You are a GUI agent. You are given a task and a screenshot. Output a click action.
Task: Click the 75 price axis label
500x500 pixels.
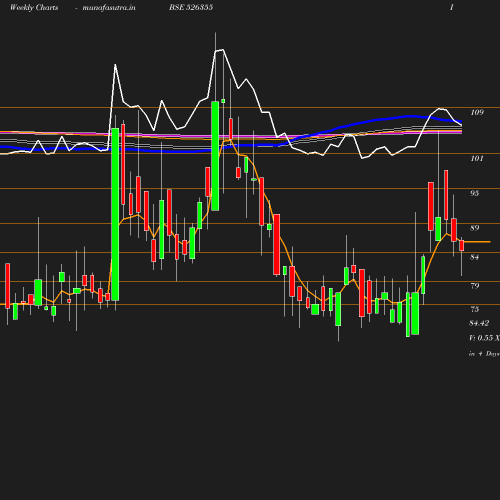475,309
